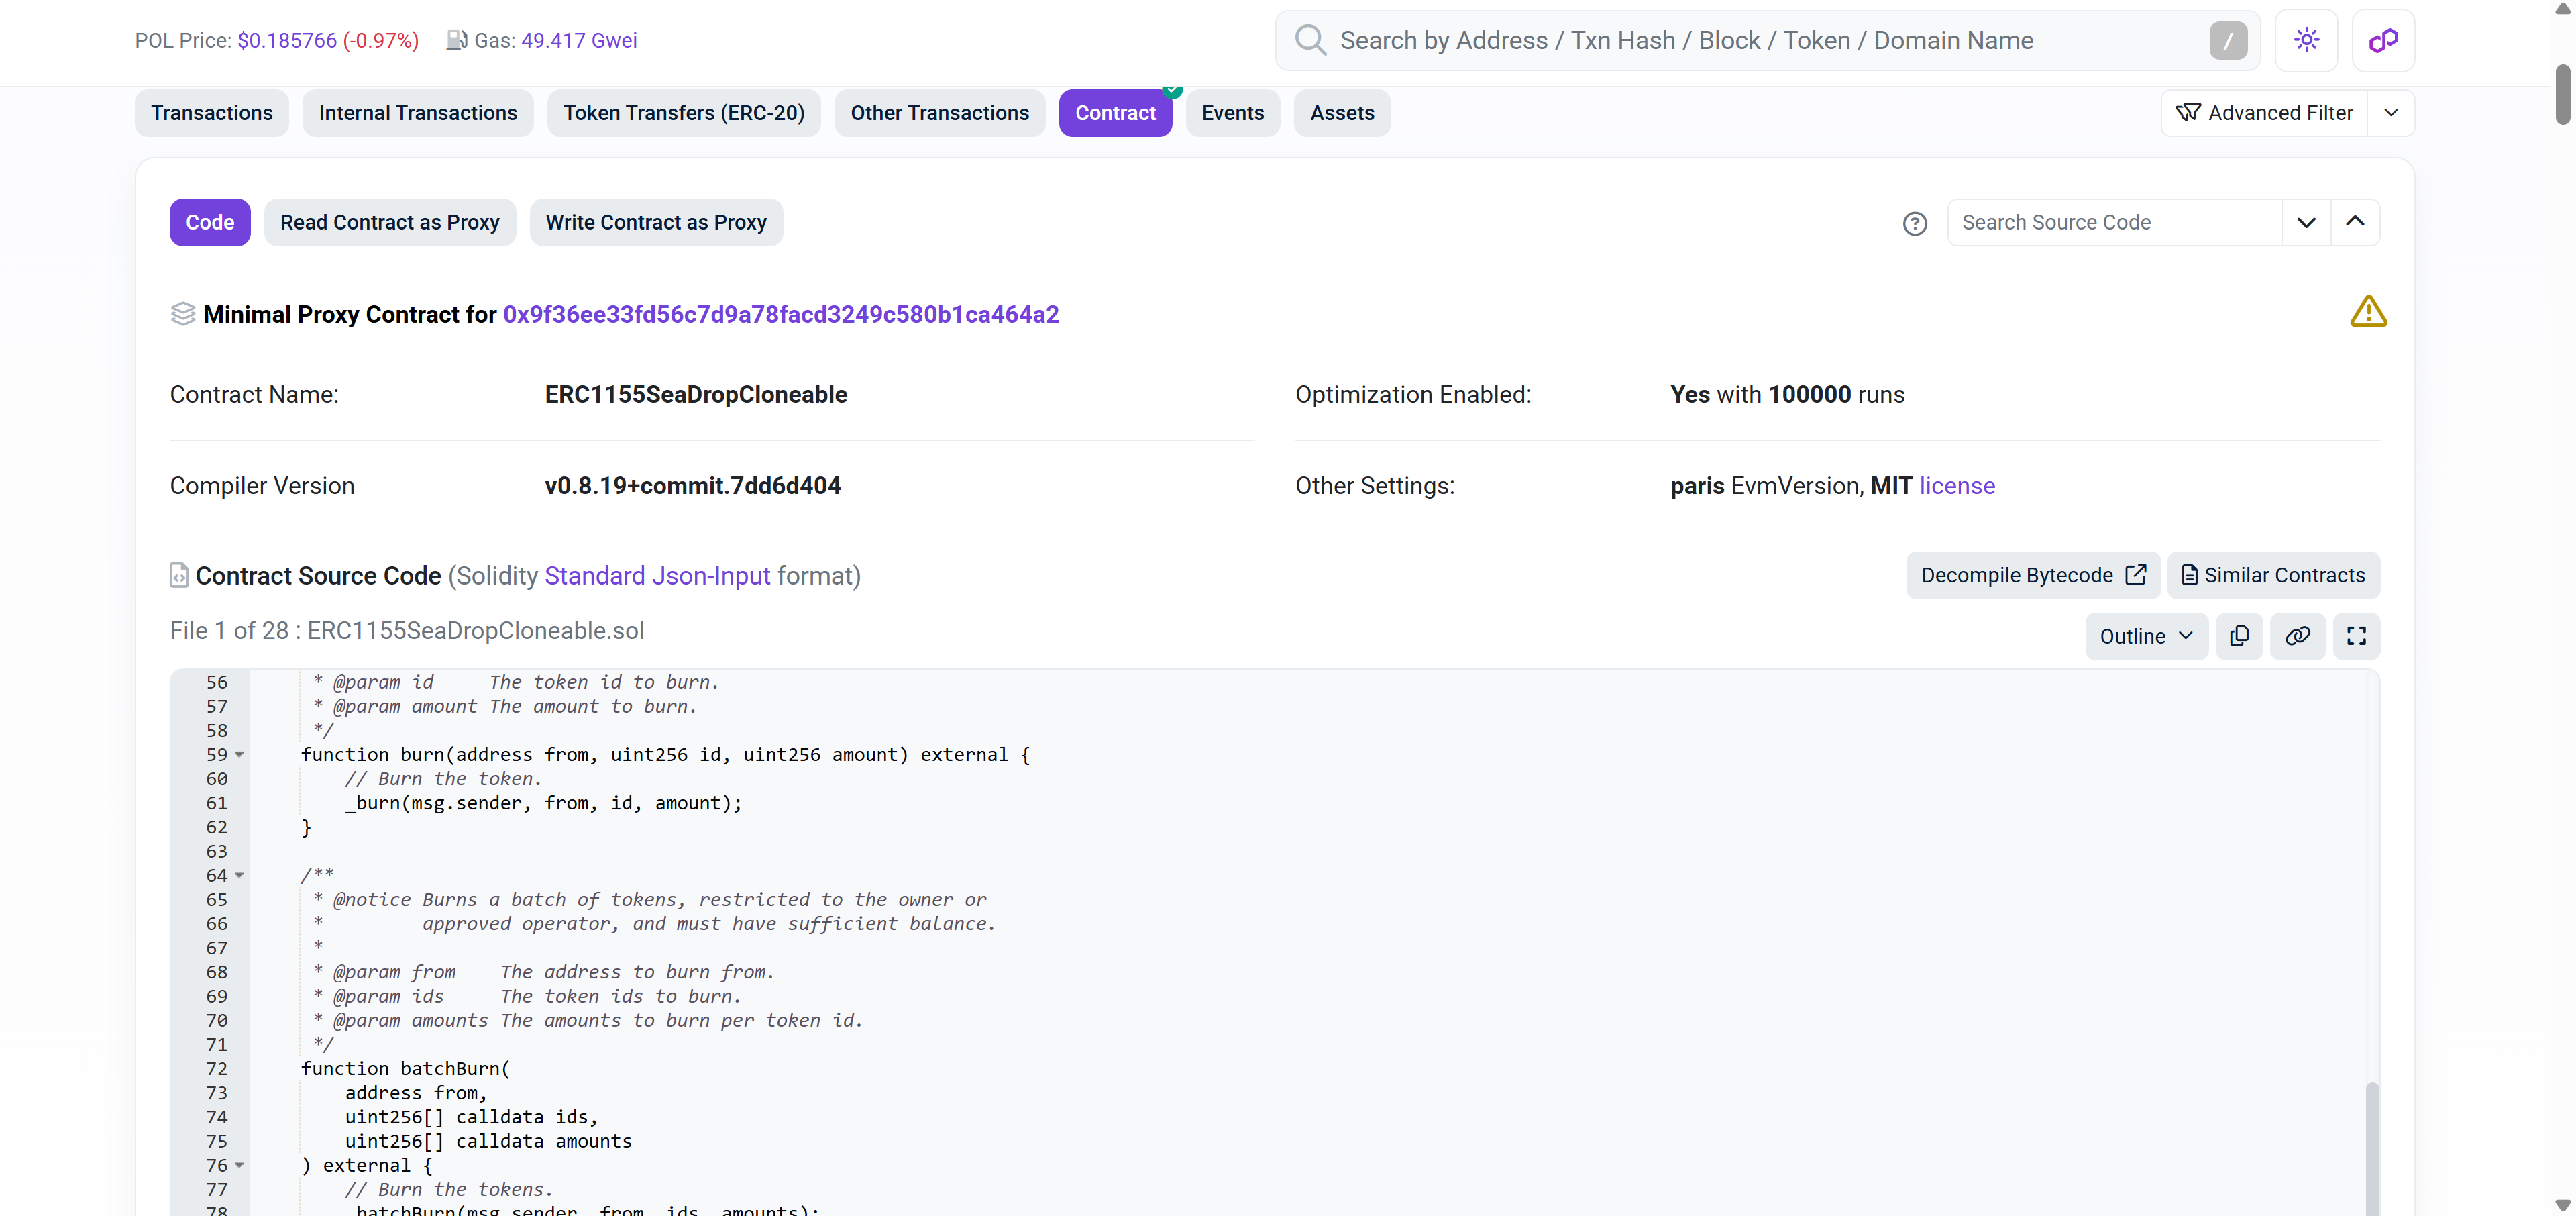This screenshot has width=2576, height=1216.
Task: Click the source code search help icon
Action: coord(1914,223)
